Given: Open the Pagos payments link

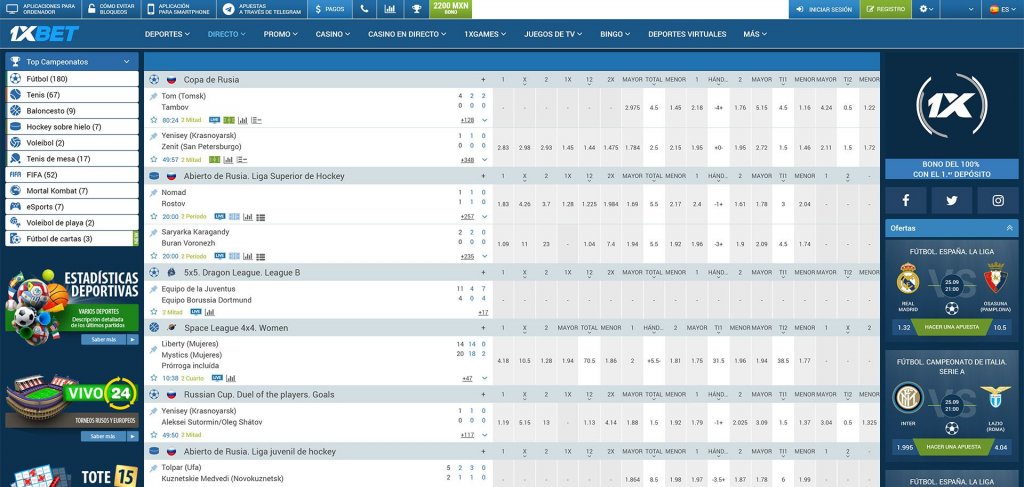Looking at the screenshot, I should (330, 9).
